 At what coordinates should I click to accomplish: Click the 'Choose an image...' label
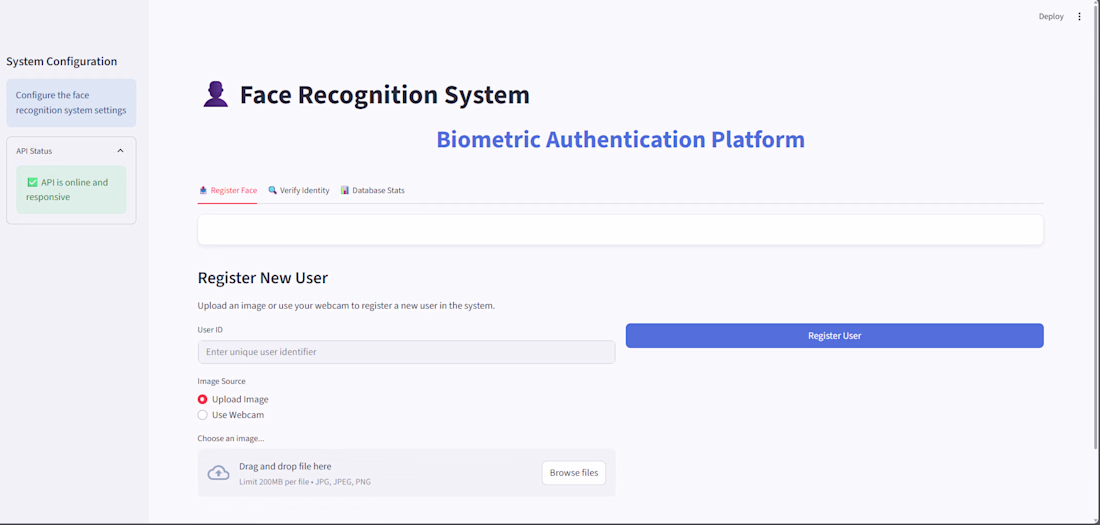(231, 439)
